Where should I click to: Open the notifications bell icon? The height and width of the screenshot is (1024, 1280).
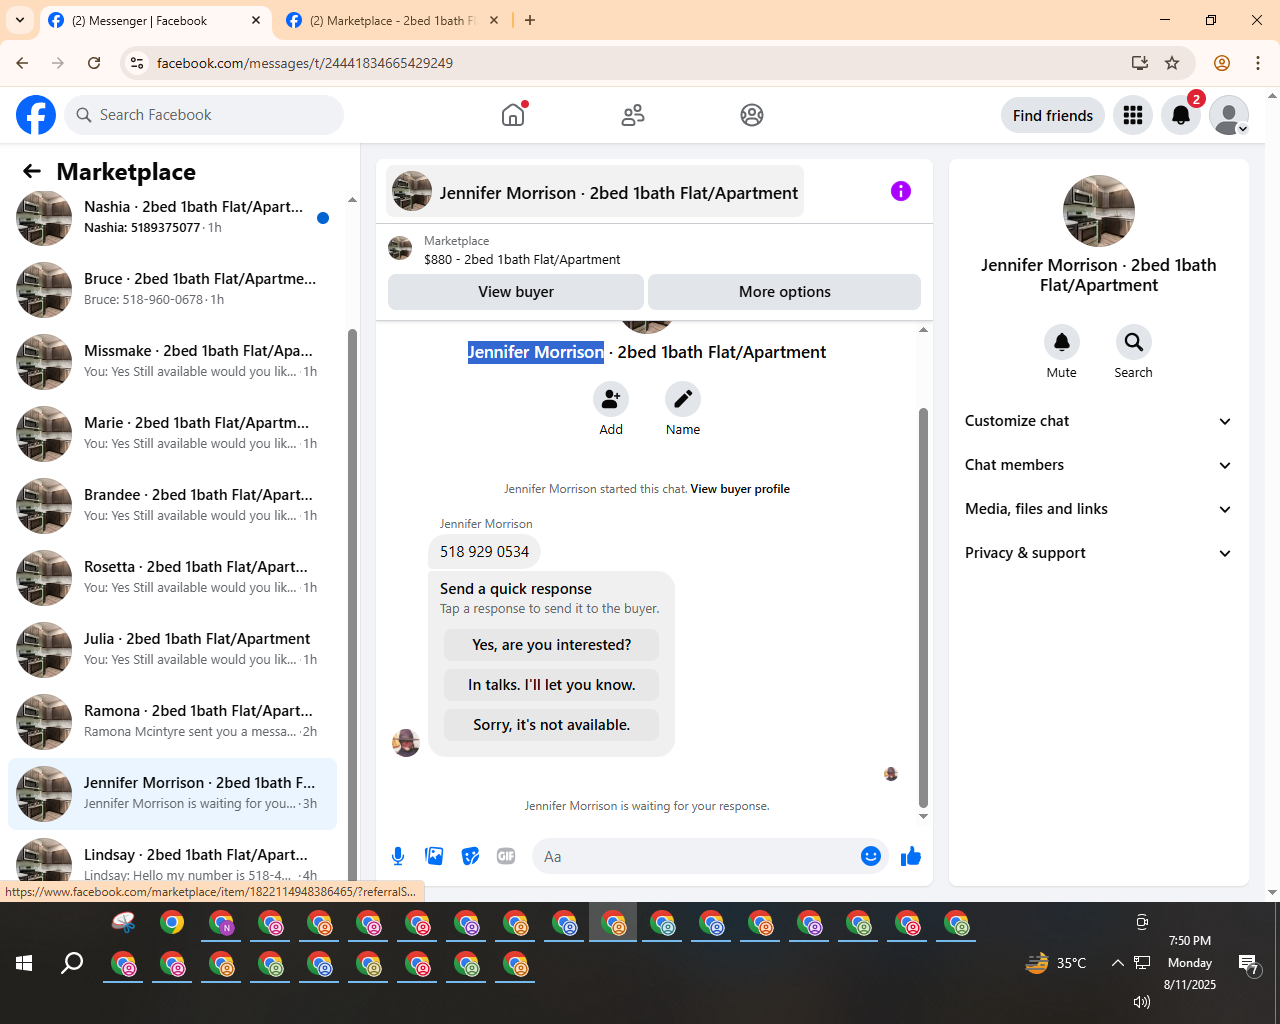pos(1181,115)
